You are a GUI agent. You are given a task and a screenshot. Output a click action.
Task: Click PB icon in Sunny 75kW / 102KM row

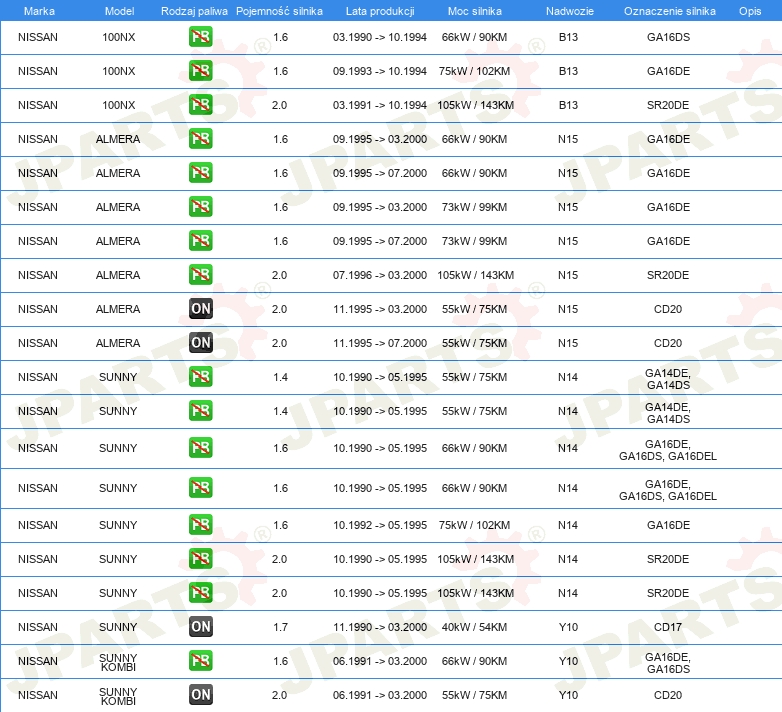(x=200, y=525)
